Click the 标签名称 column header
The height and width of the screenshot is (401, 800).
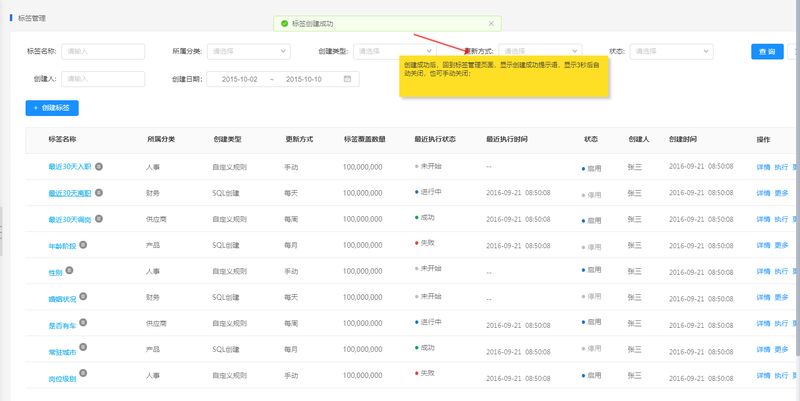tap(62, 139)
